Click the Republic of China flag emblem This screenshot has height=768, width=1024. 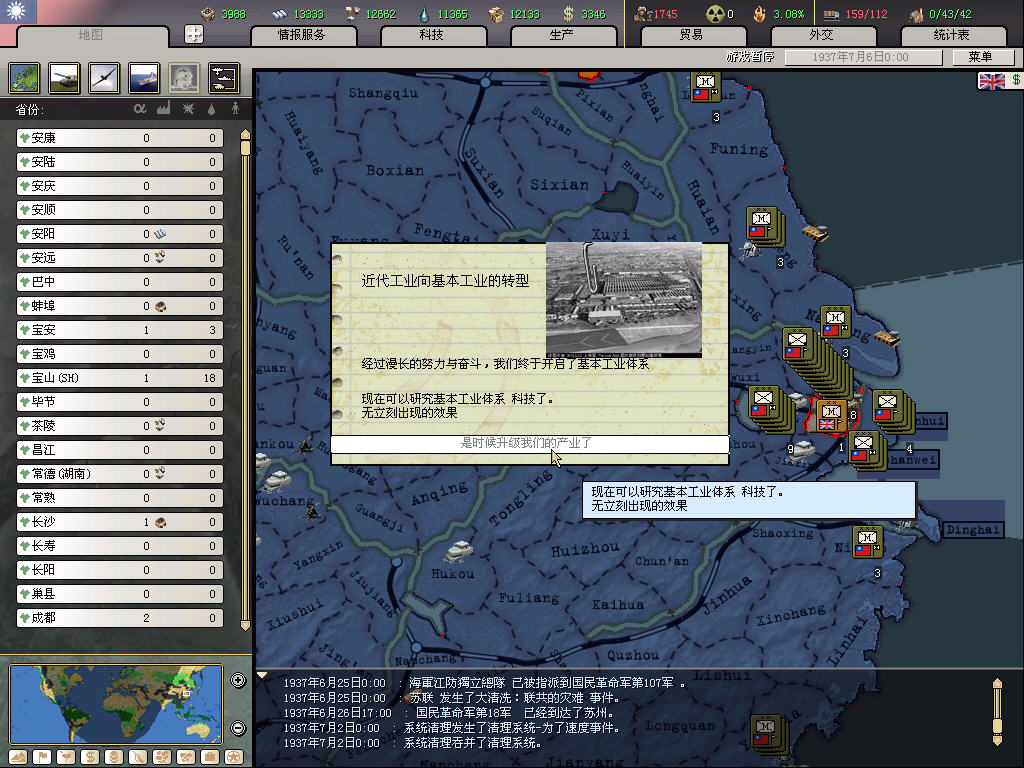(17, 12)
